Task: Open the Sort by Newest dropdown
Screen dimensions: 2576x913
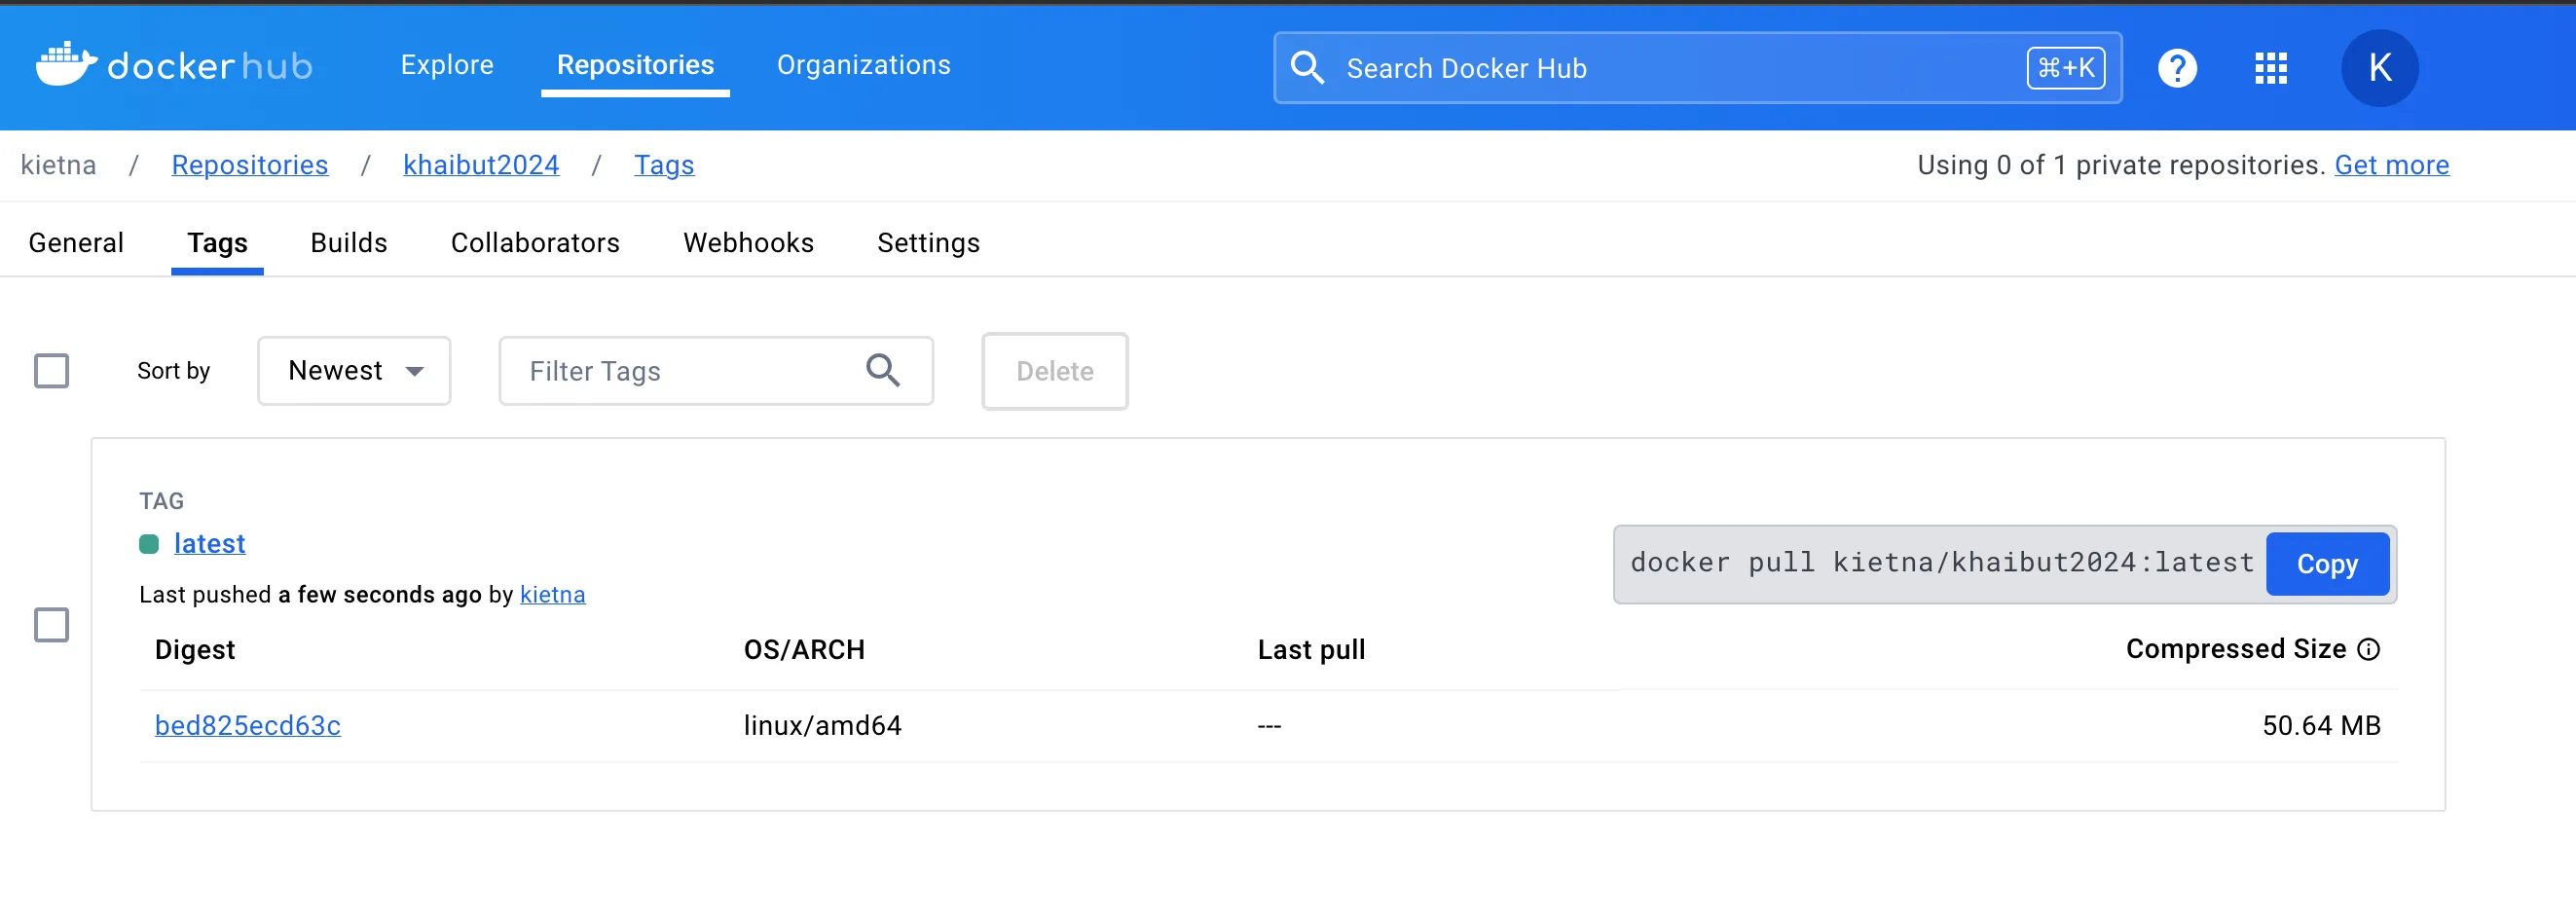Action: click(354, 371)
